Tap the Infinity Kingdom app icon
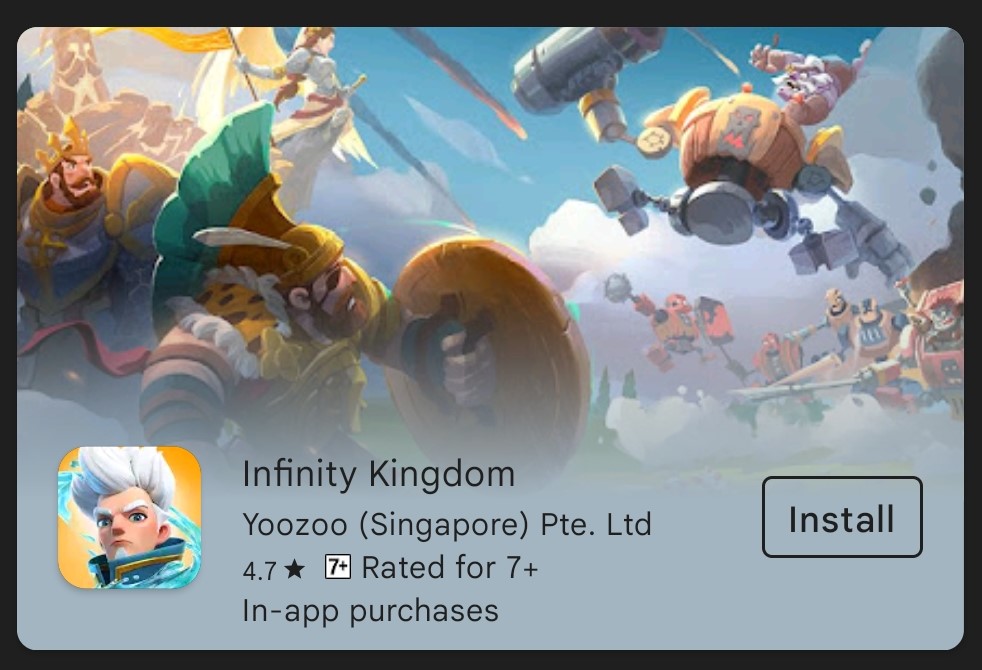Screen dimensions: 982x670 tap(130, 517)
